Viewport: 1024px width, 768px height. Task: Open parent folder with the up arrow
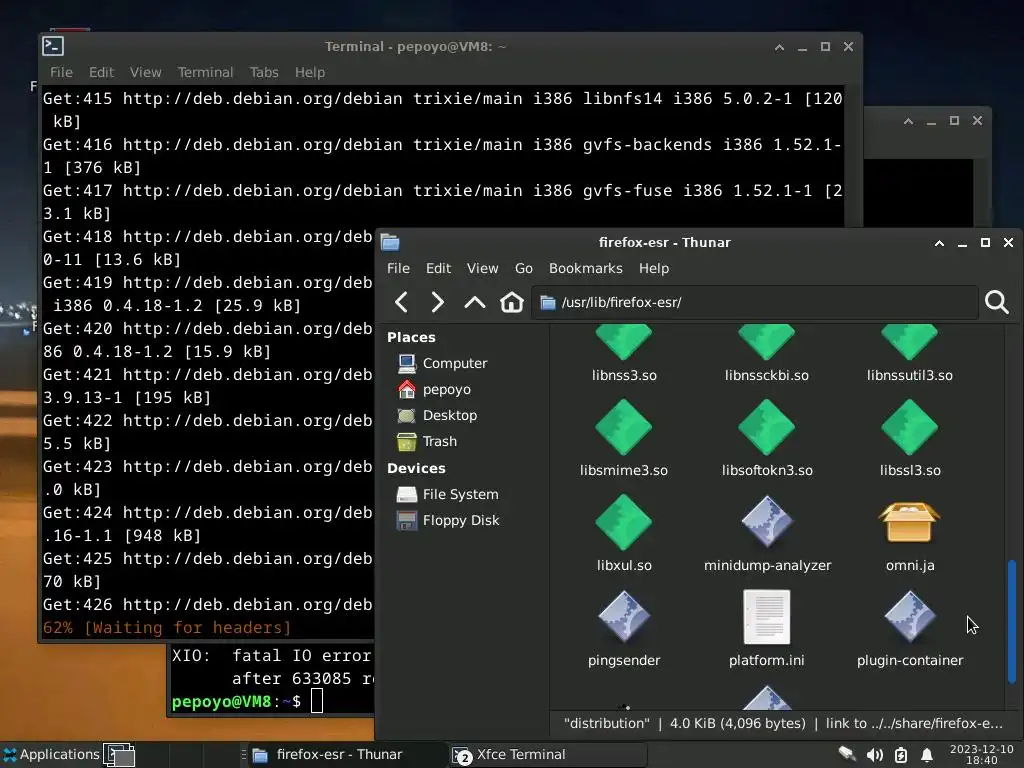pyautogui.click(x=475, y=302)
